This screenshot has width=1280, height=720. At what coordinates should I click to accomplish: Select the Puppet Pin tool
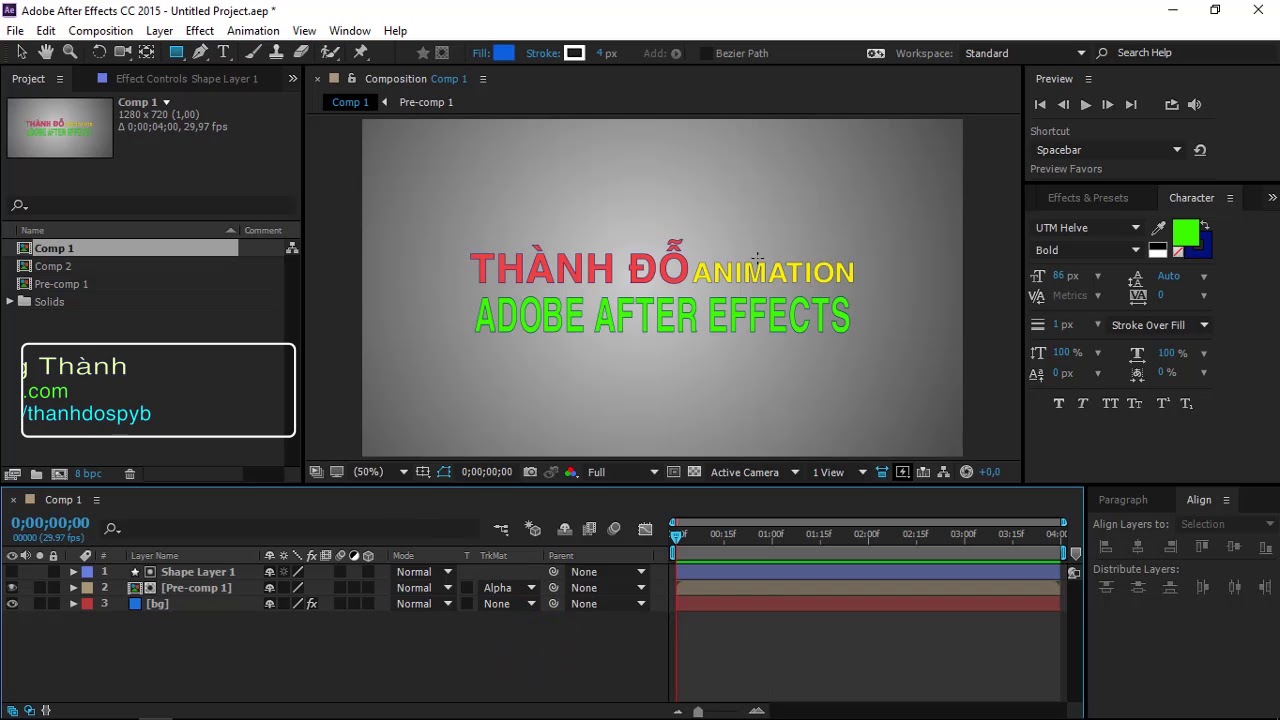[361, 52]
